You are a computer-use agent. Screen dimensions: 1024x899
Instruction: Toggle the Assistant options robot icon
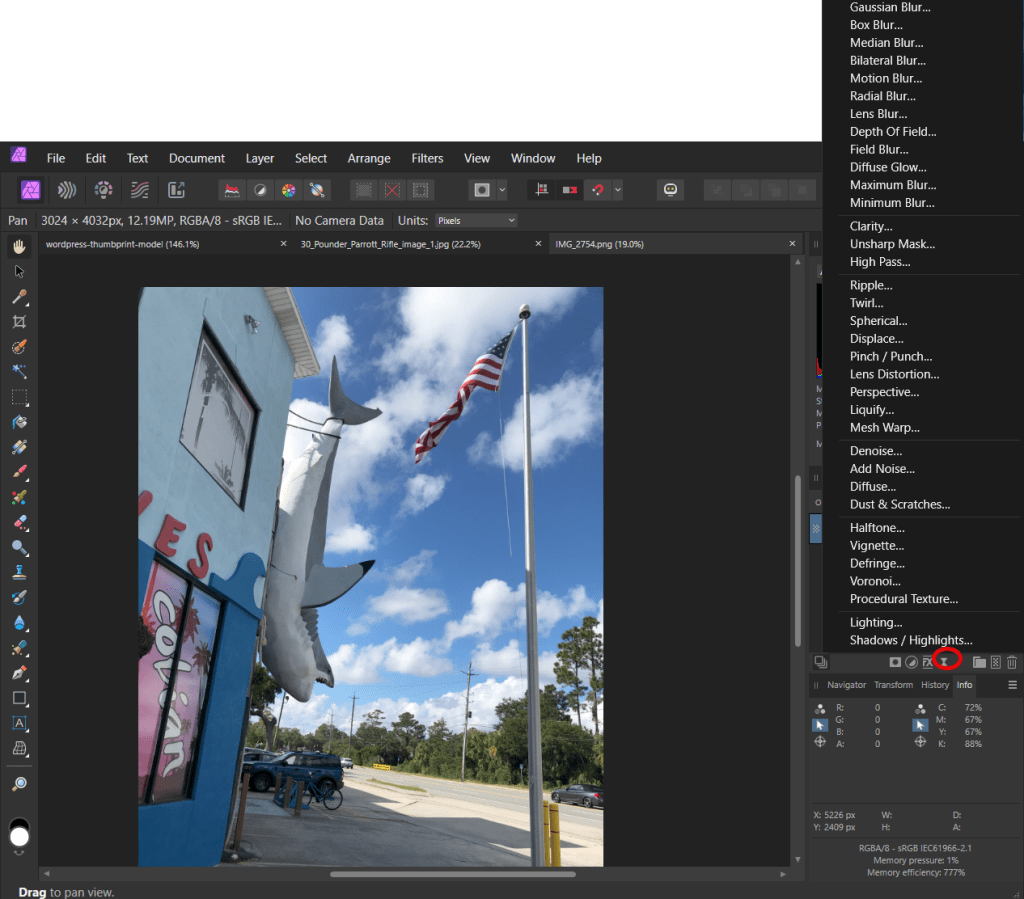[670, 190]
